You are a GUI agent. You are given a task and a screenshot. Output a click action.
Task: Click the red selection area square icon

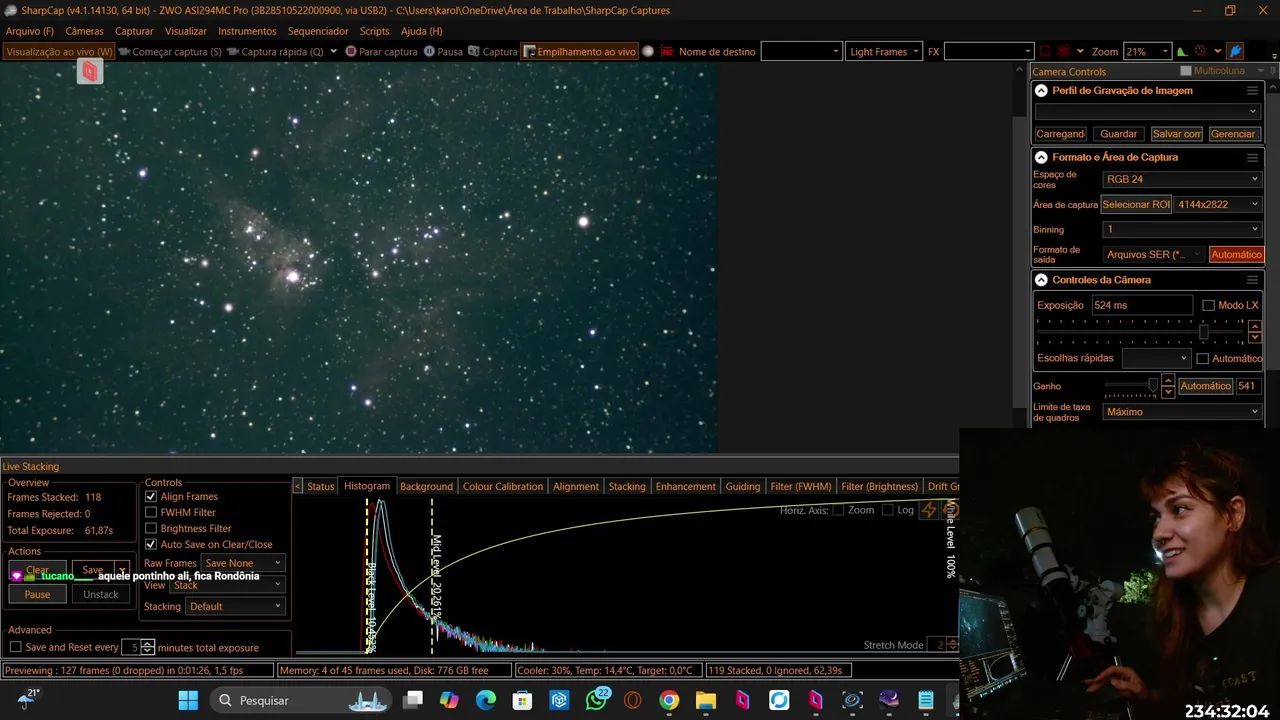click(x=1045, y=51)
